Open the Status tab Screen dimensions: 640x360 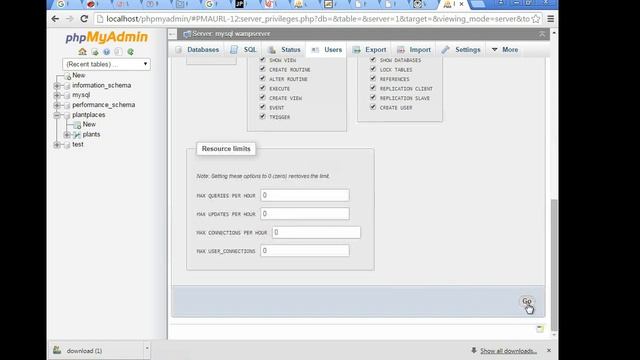coord(284,49)
